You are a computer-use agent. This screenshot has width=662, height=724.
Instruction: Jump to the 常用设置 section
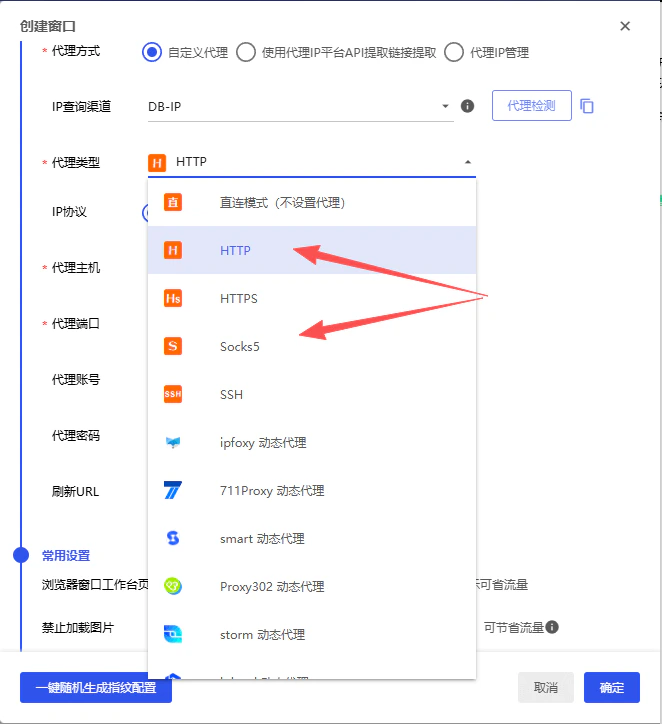(x=66, y=555)
